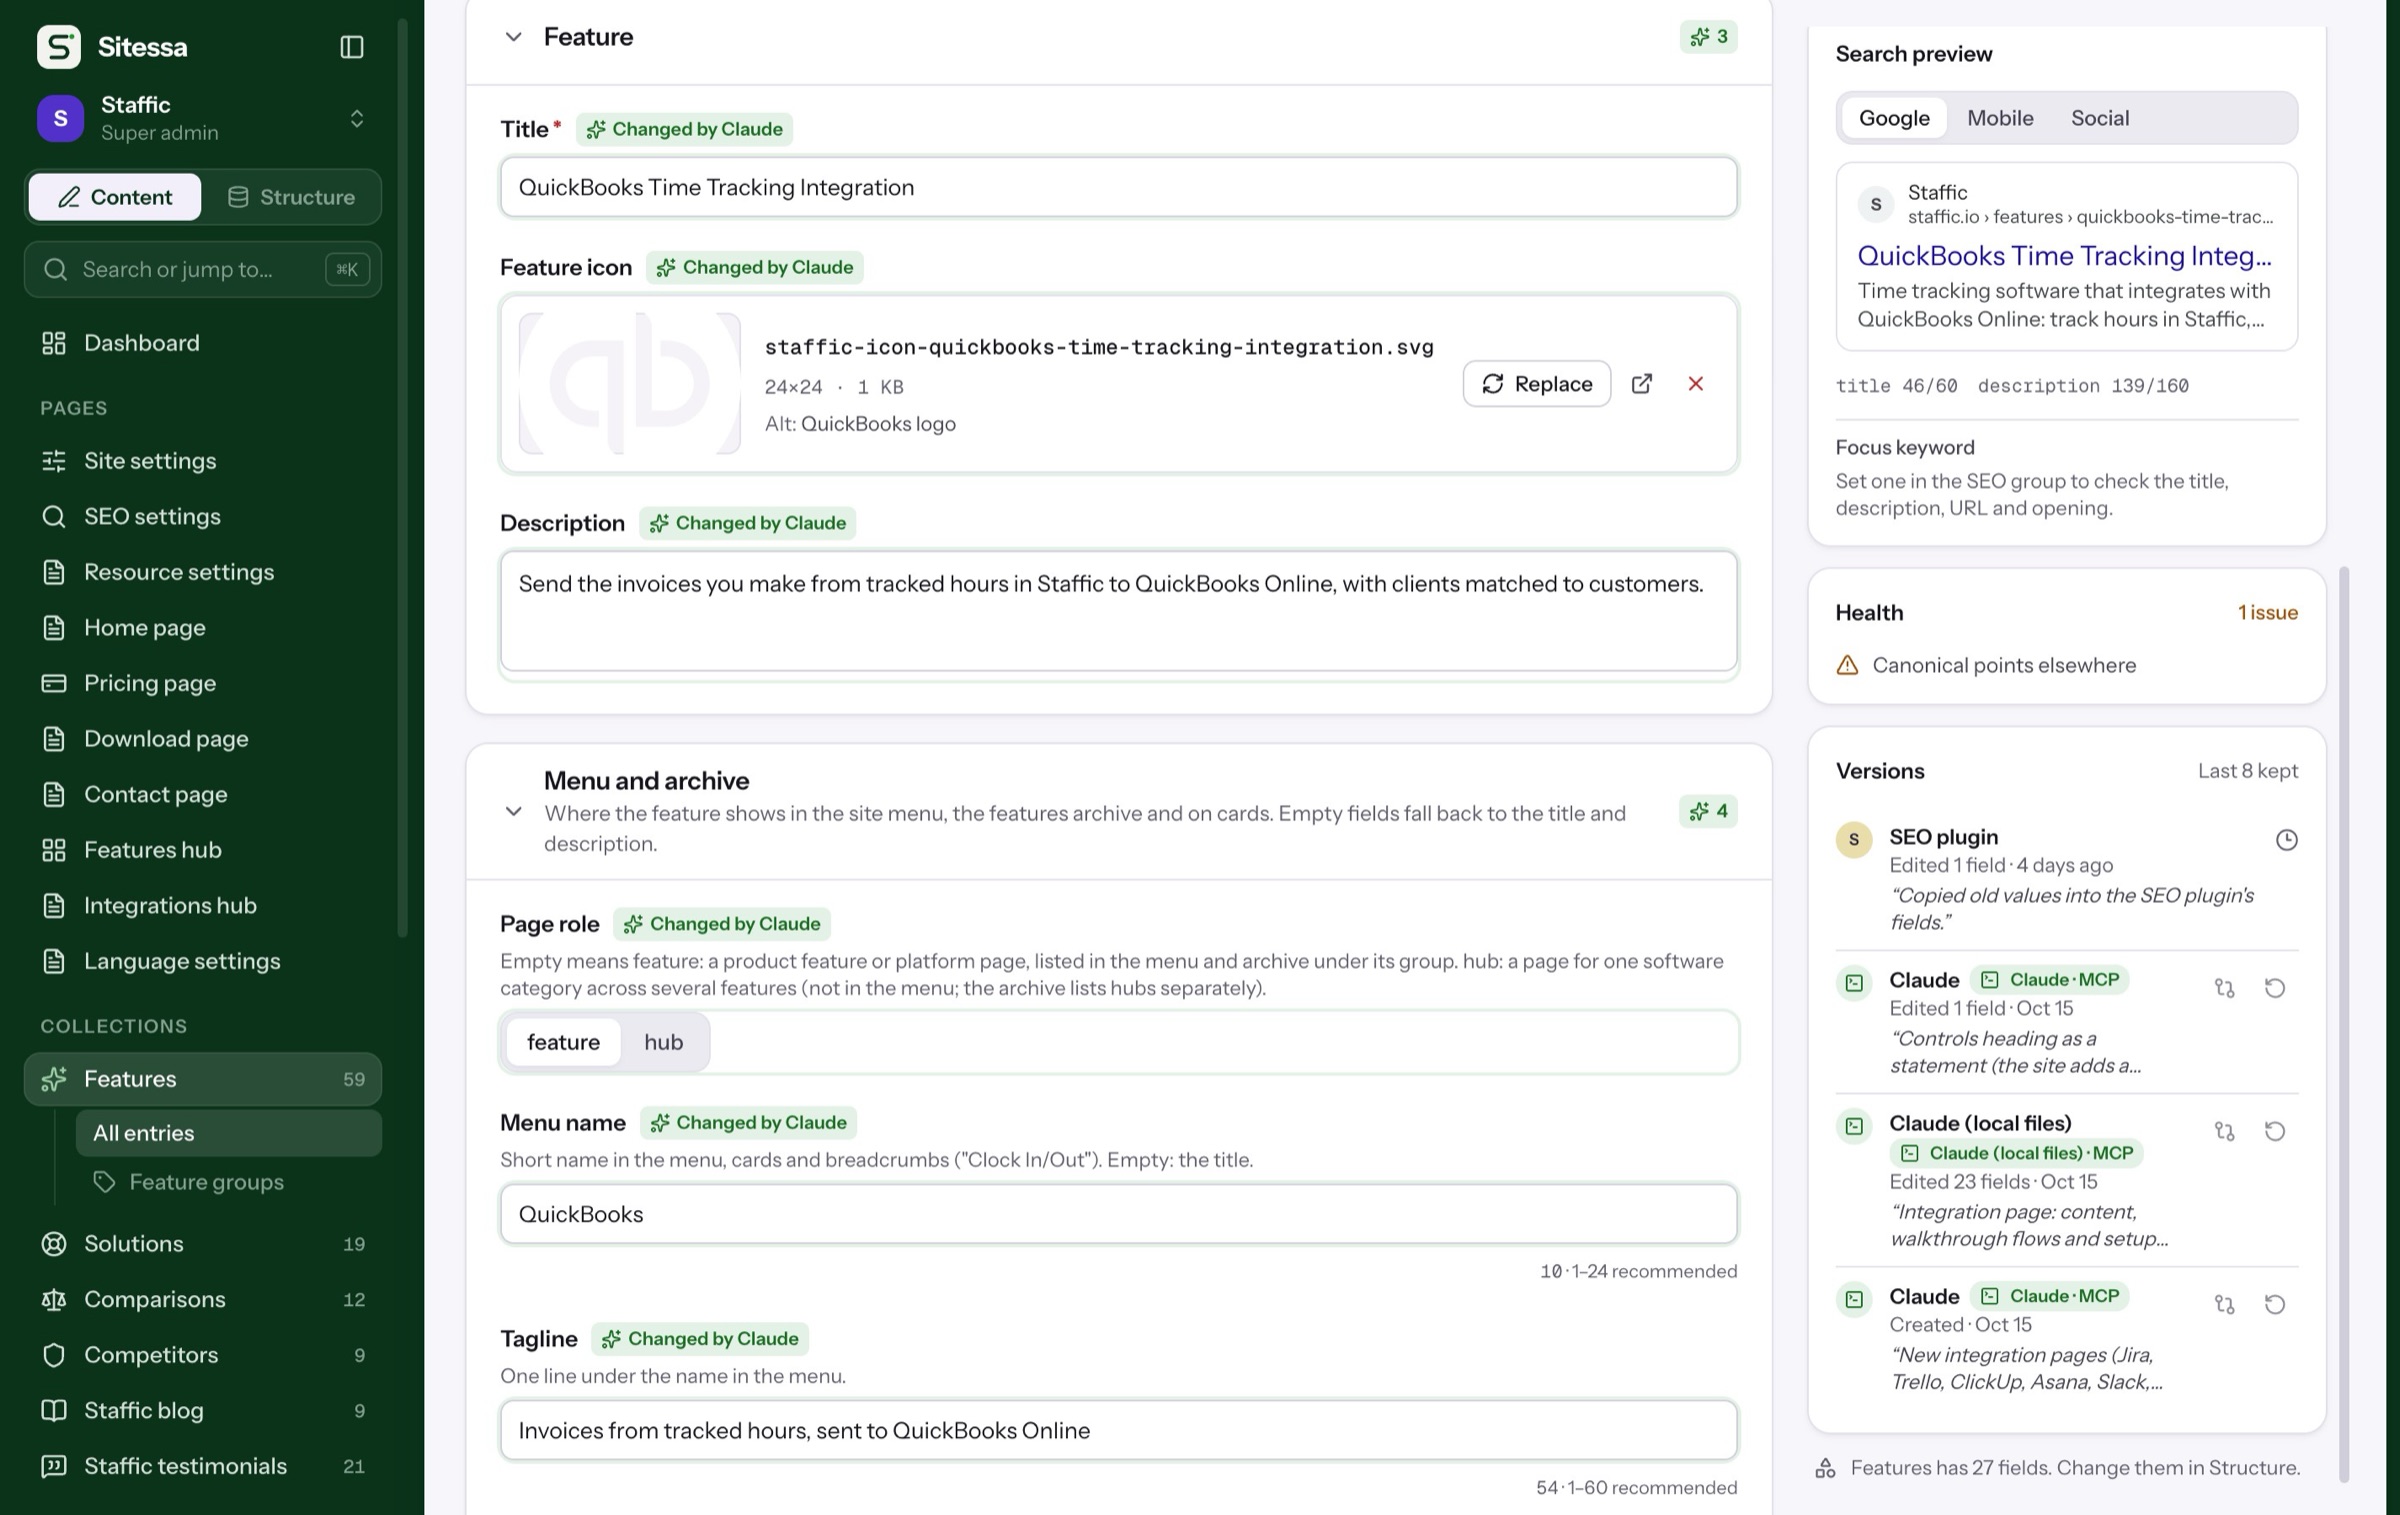The image size is (2400, 1515).
Task: Edit the Tagline field
Action: pos(1118,1430)
